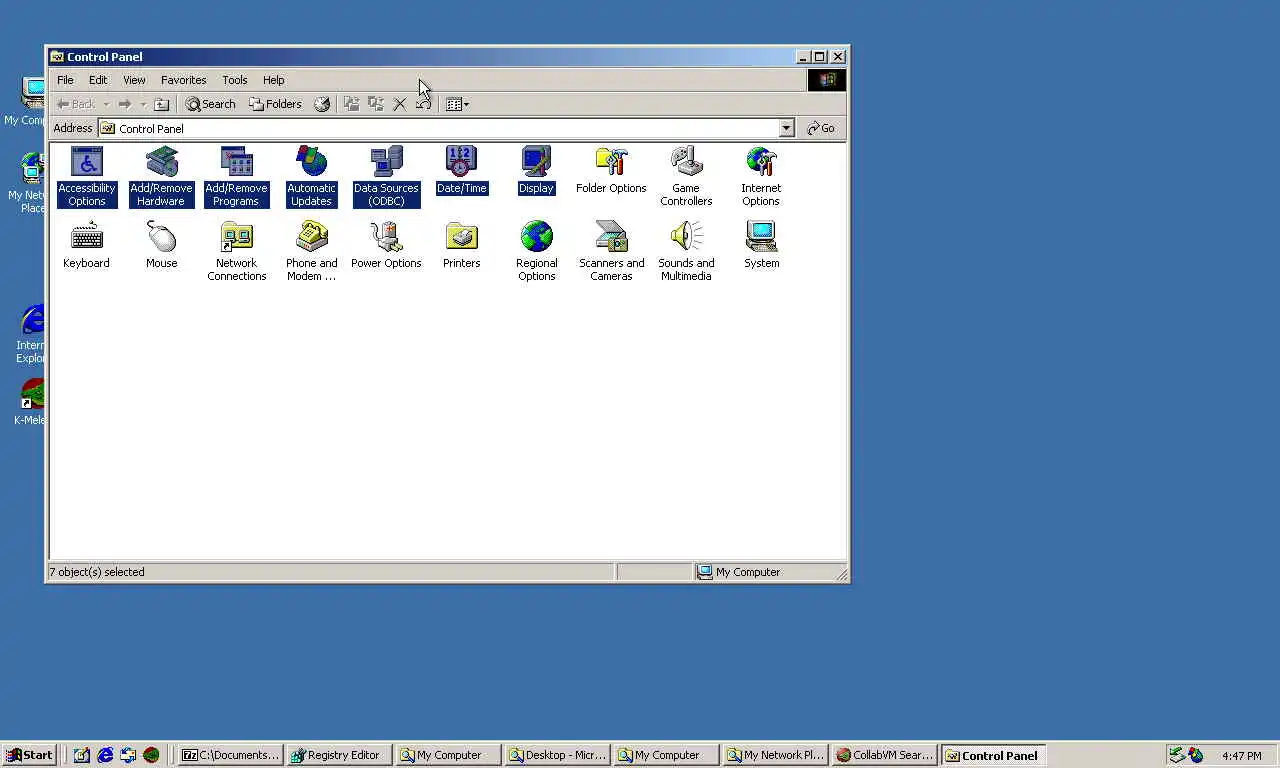Select the Keyboard icon
The width and height of the screenshot is (1280, 768).
point(87,246)
